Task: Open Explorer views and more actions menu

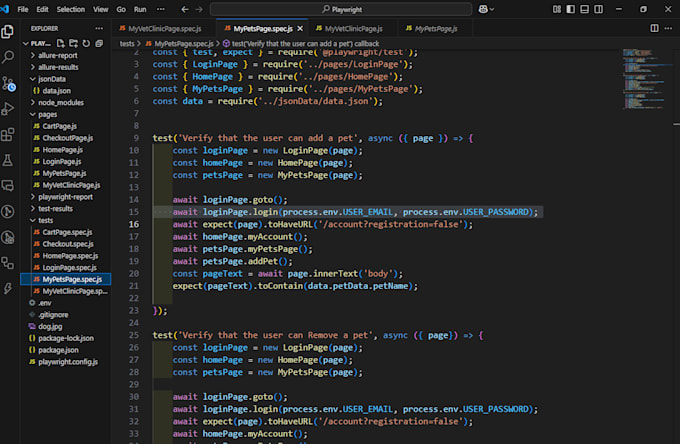Action: (x=99, y=28)
